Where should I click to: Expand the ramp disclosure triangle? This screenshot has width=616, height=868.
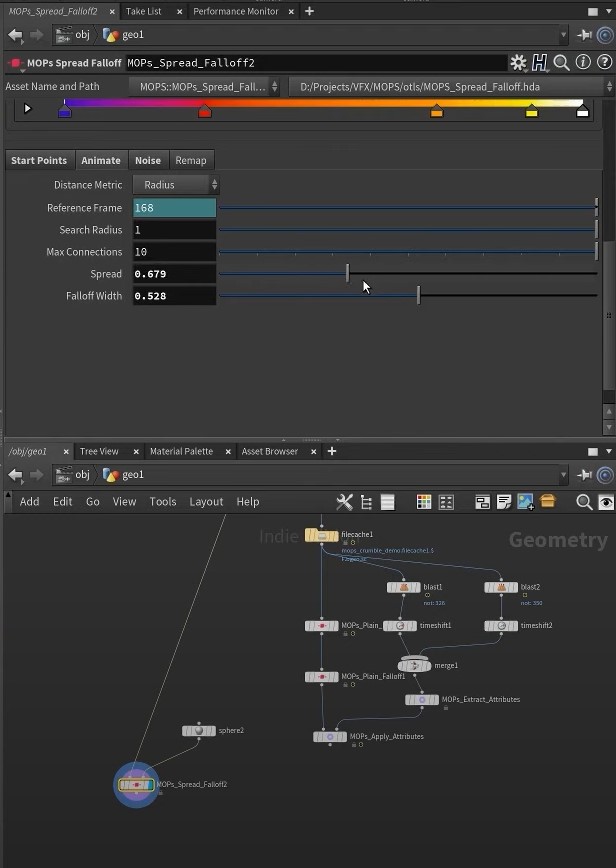27,108
